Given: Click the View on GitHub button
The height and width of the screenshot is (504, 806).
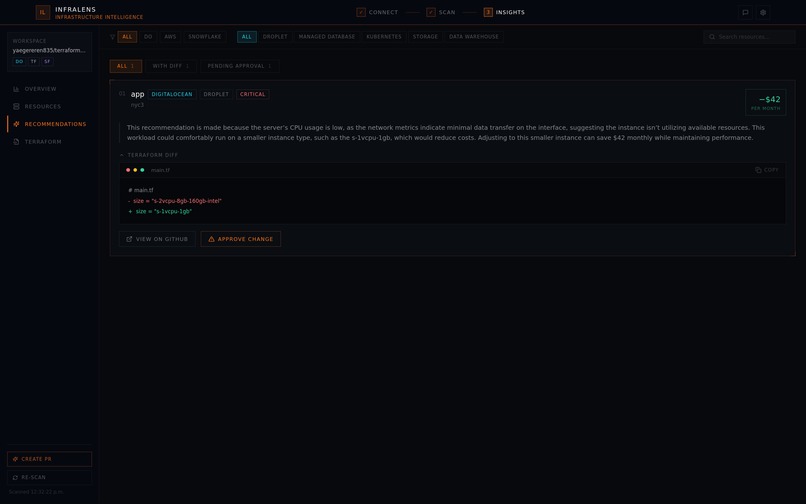Looking at the screenshot, I should point(157,239).
